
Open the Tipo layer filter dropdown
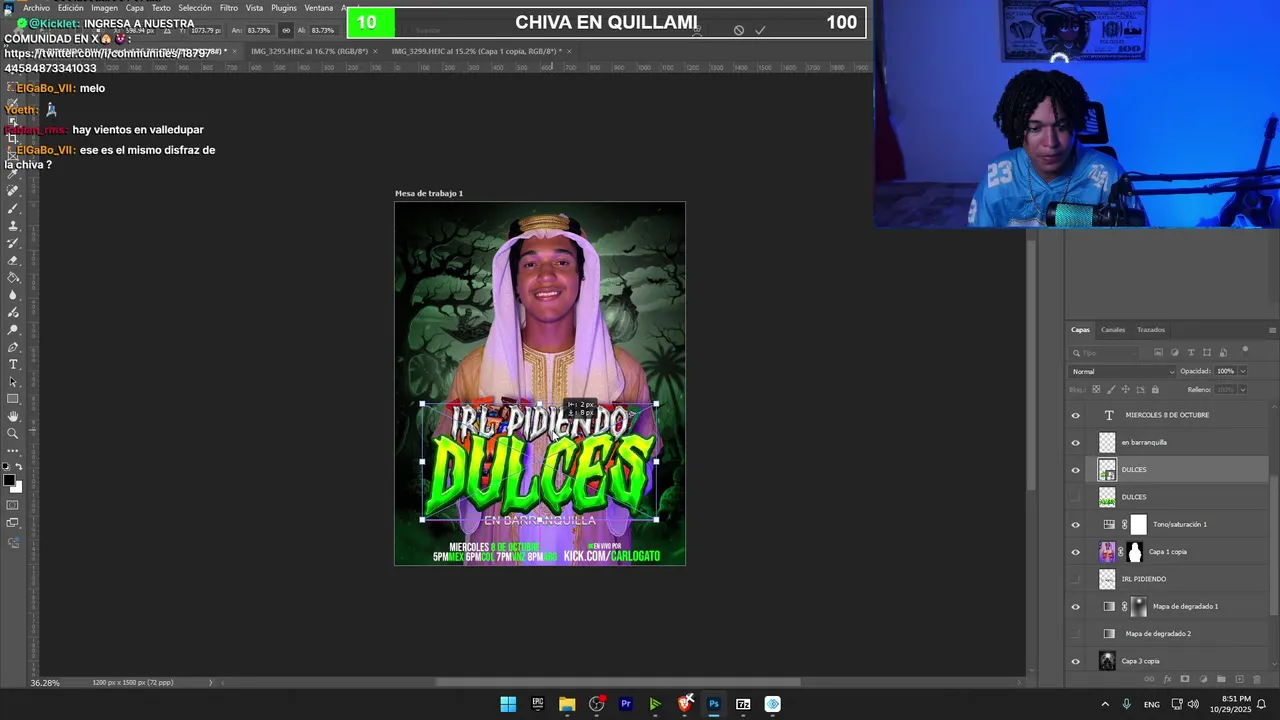click(x=1104, y=353)
